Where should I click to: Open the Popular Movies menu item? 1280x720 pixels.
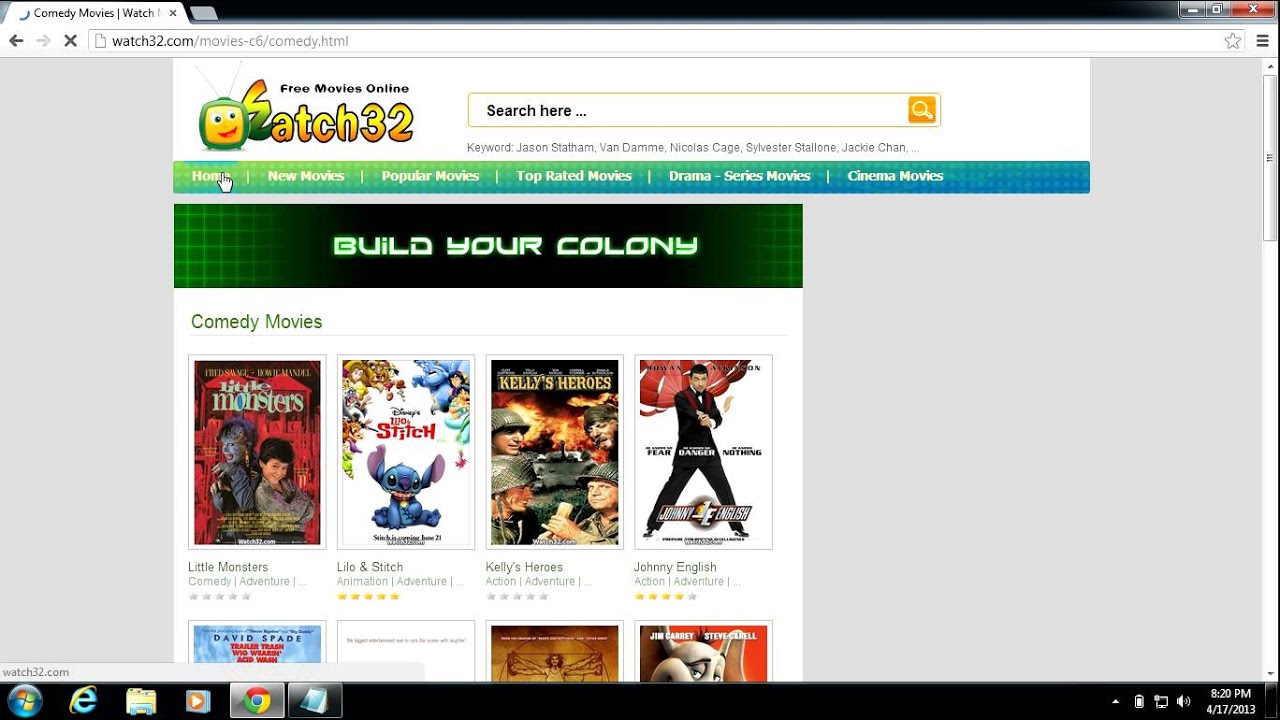430,176
